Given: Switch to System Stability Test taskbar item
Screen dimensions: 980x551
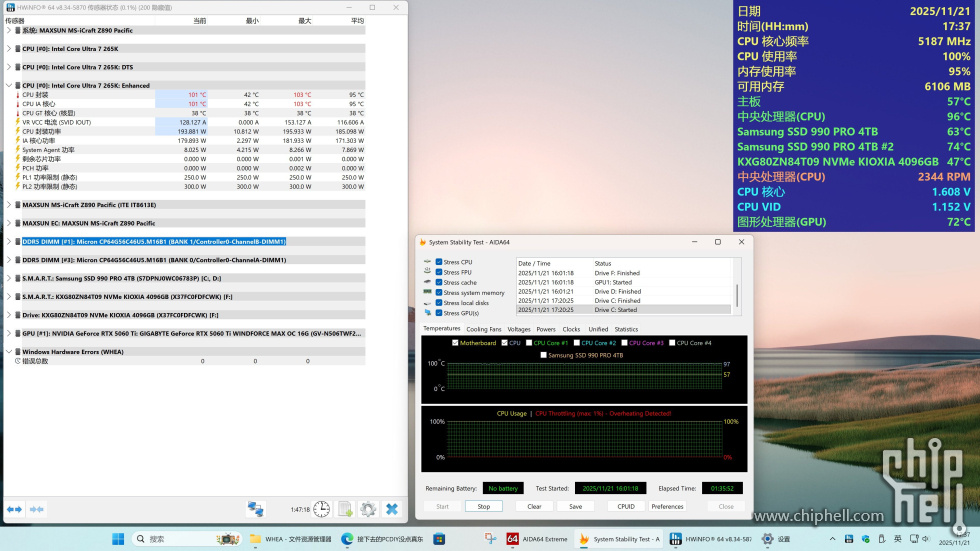Looking at the screenshot, I should tap(619, 539).
